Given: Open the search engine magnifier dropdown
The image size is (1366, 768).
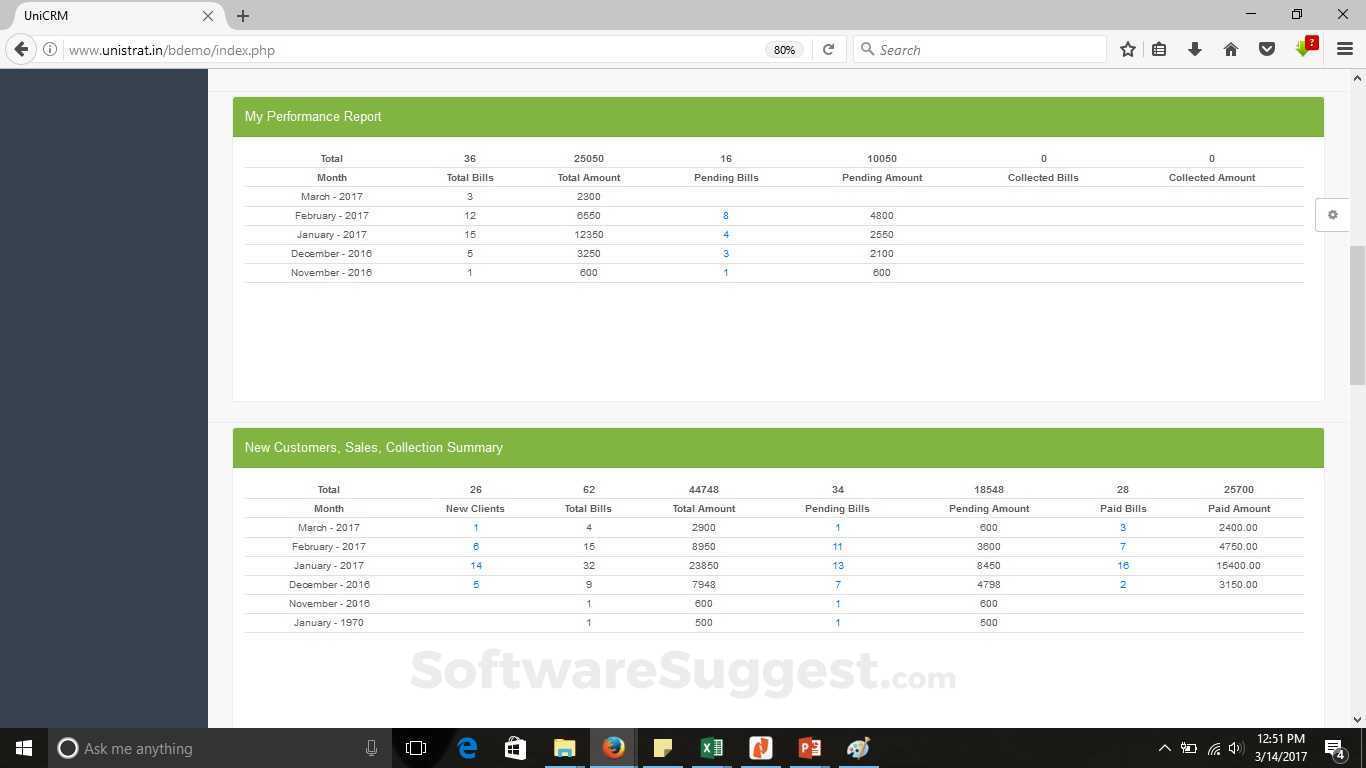Looking at the screenshot, I should point(867,49).
